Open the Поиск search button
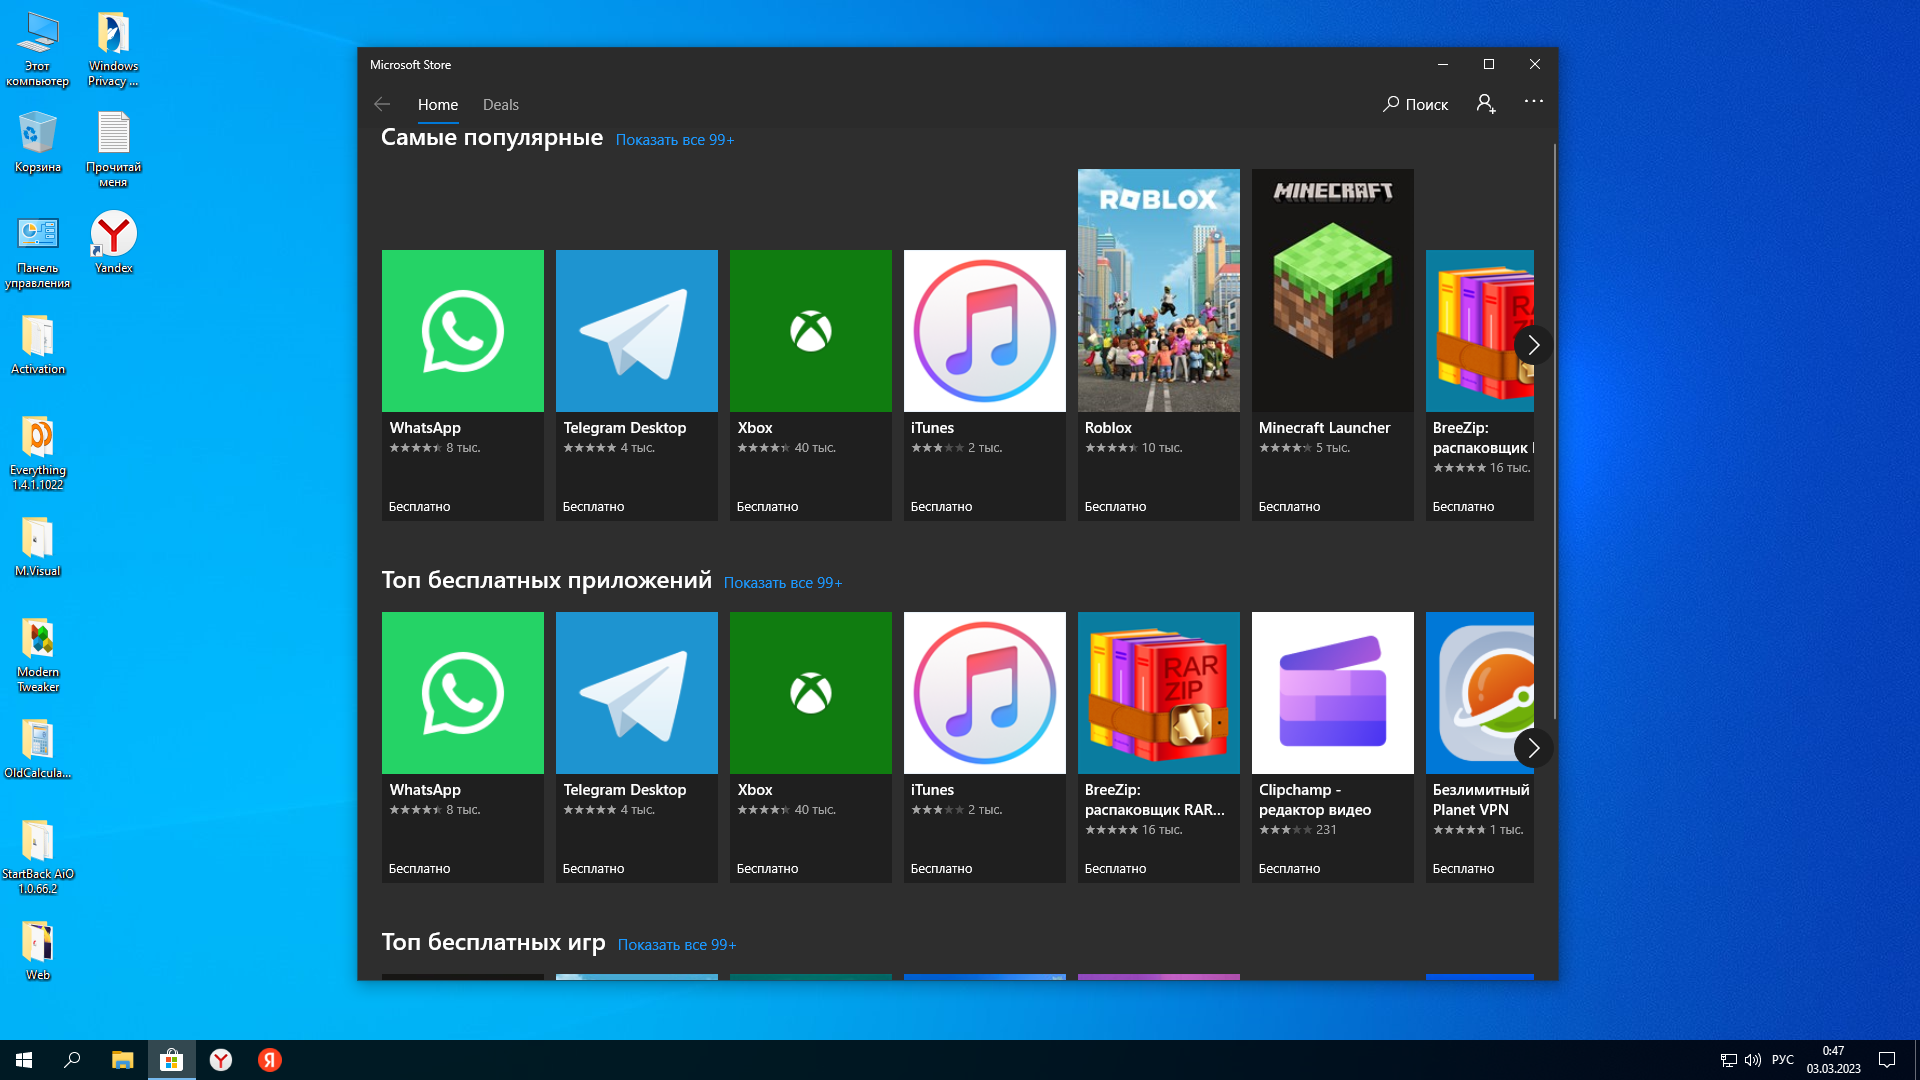 1415,104
